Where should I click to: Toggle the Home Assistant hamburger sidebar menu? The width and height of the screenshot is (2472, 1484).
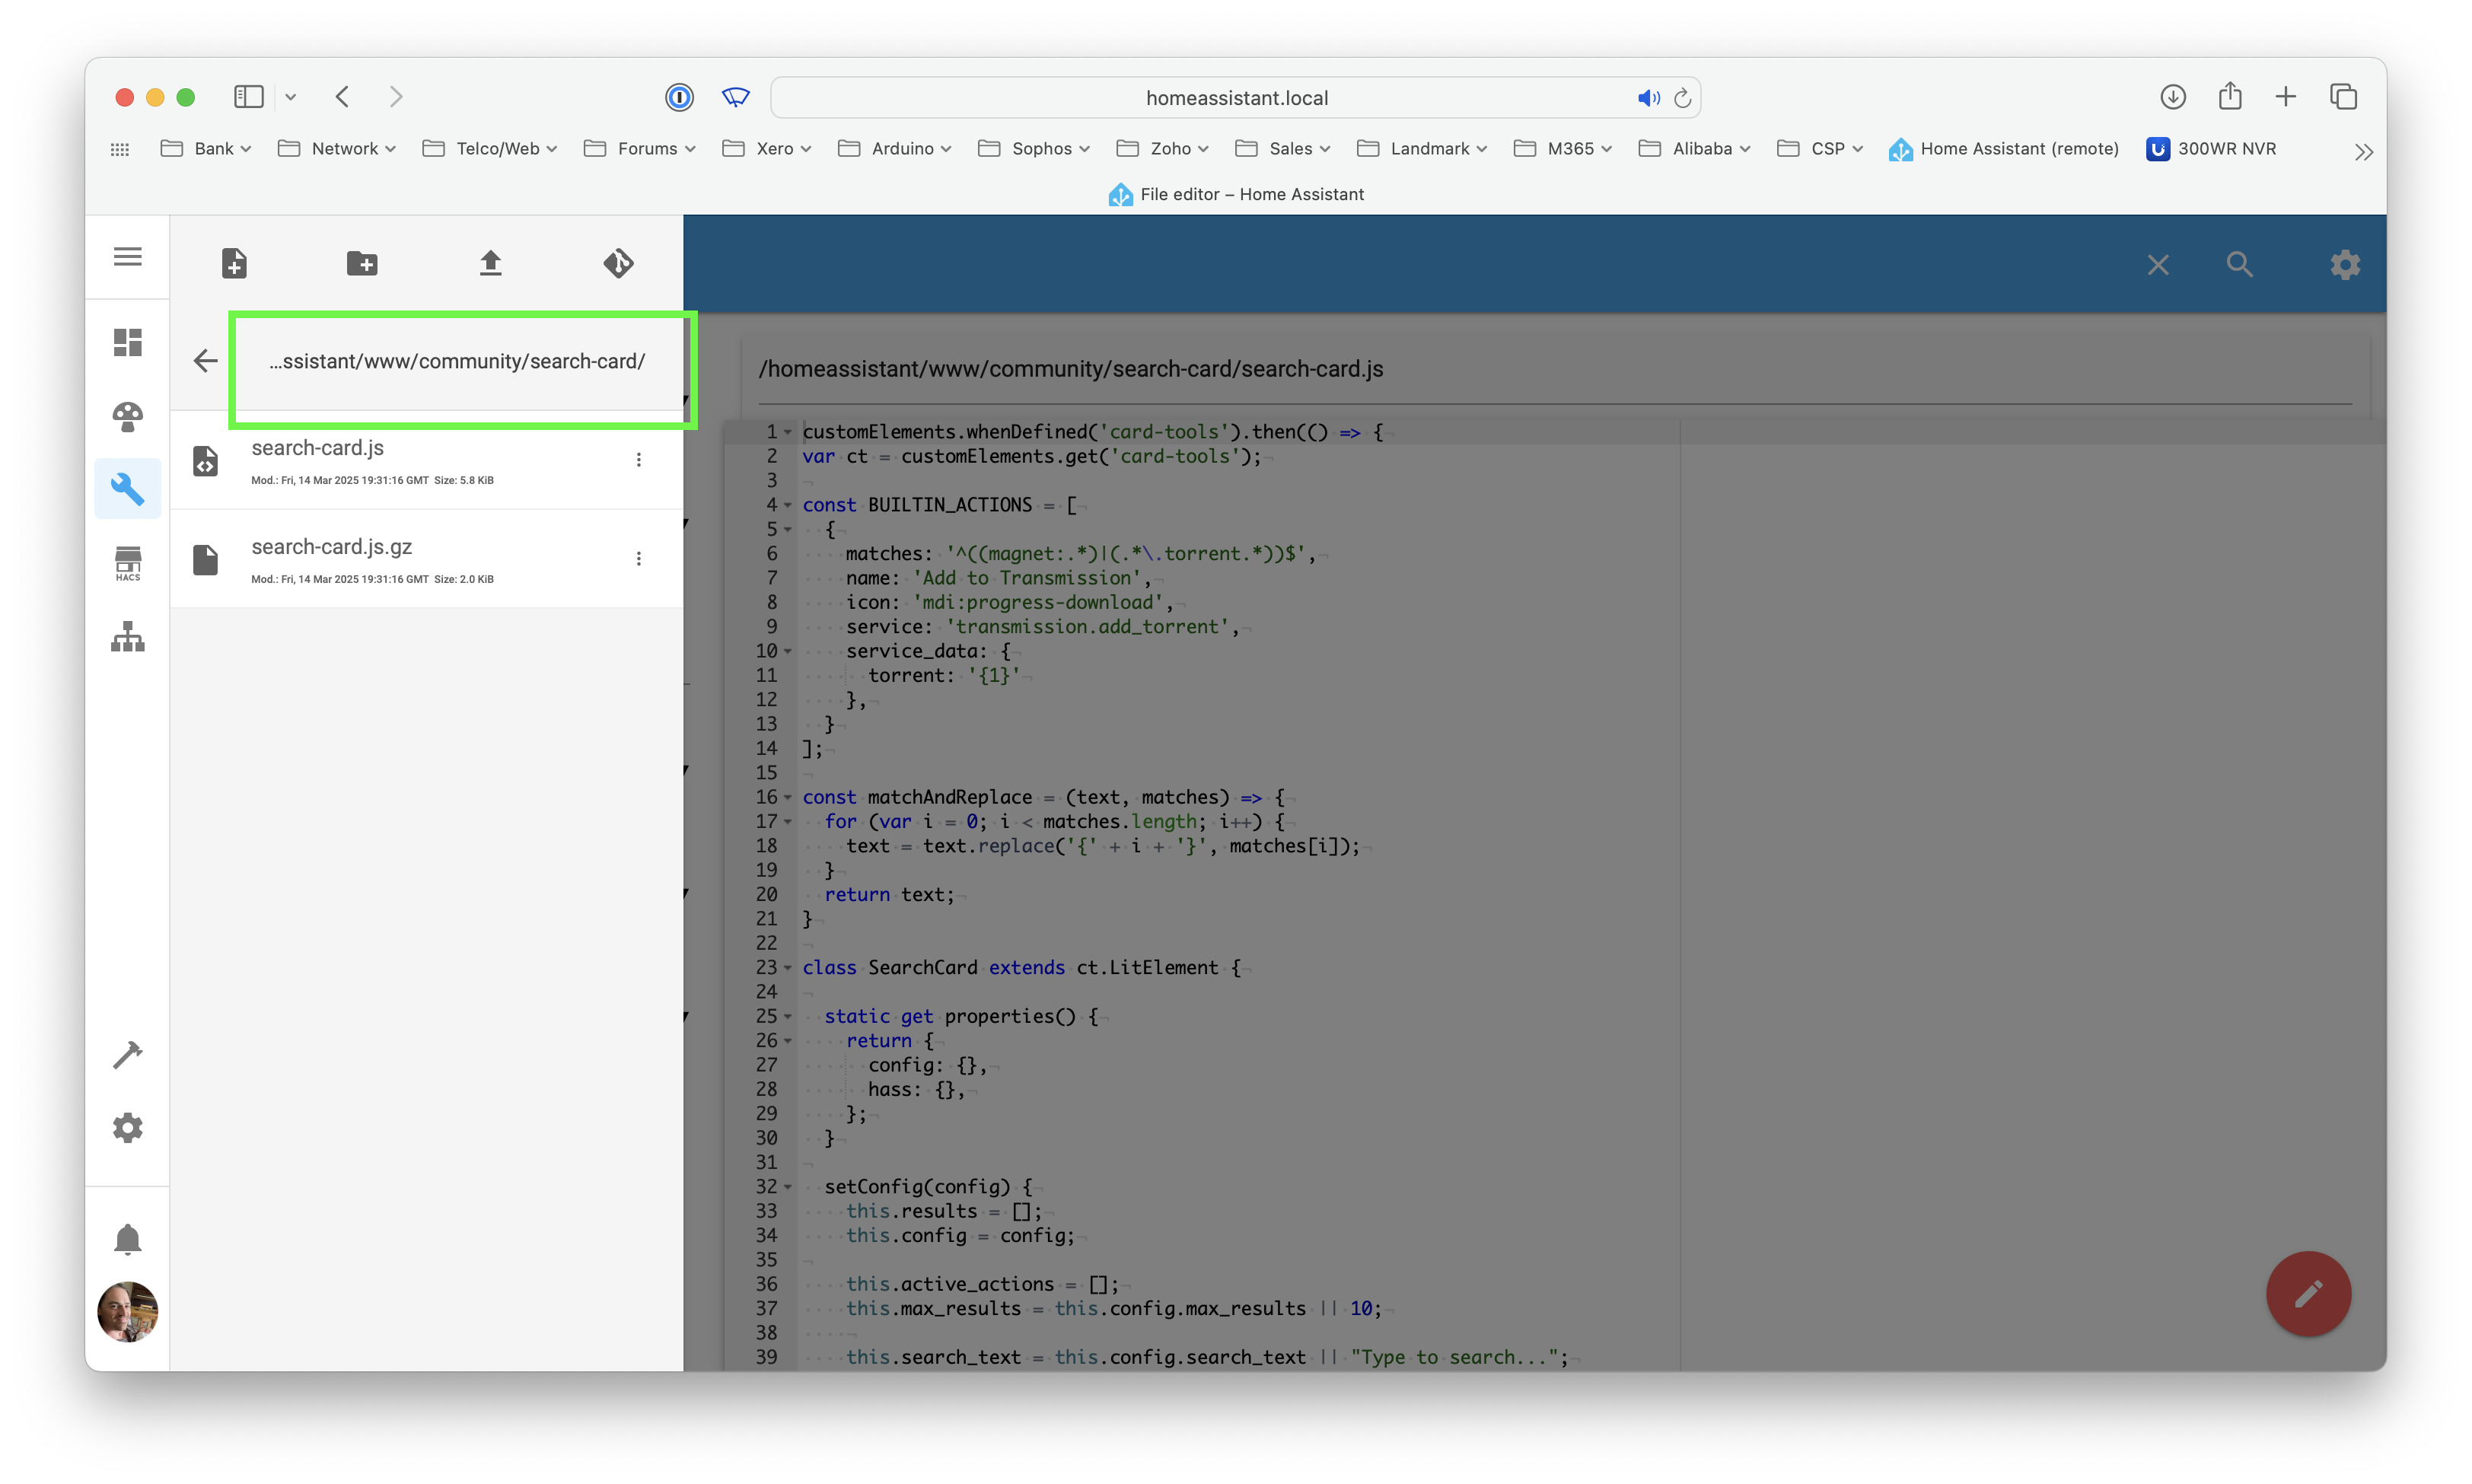point(128,257)
